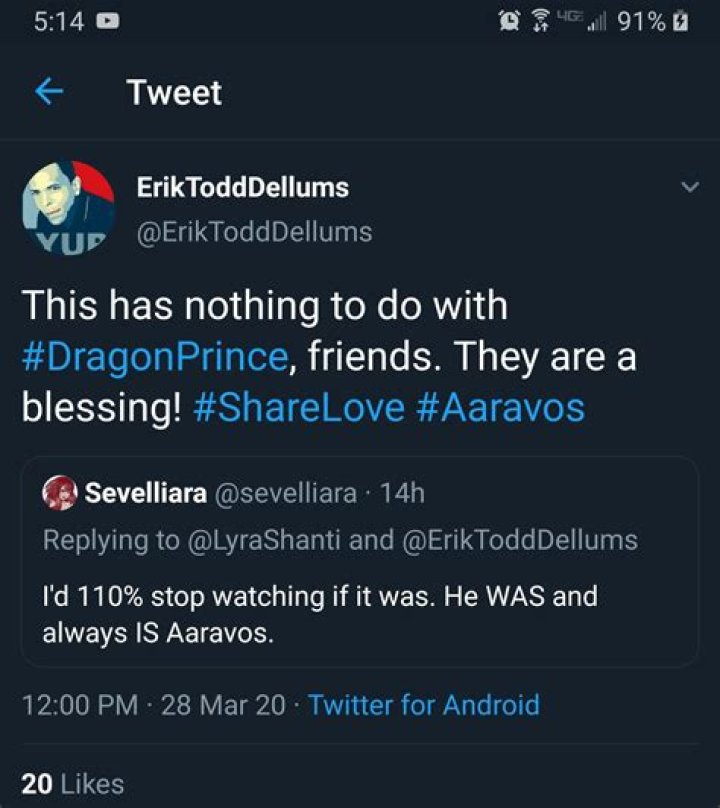Tap the @ErikToddDellums handle under name
Screen dimensions: 720x808
pos(253,232)
